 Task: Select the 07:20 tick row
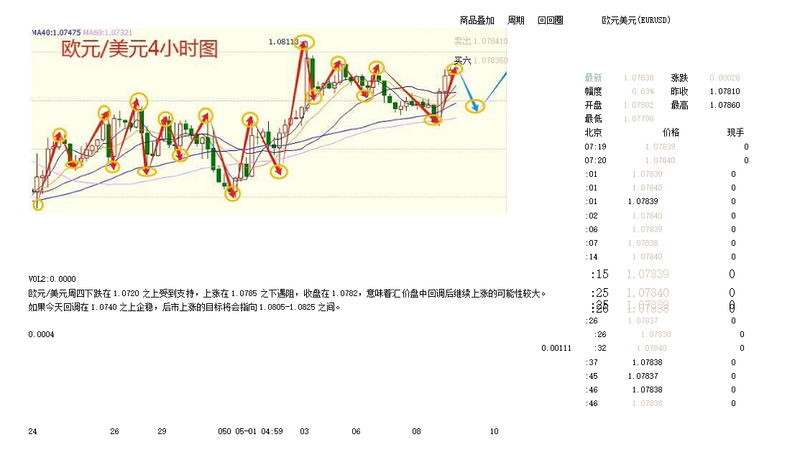point(666,160)
